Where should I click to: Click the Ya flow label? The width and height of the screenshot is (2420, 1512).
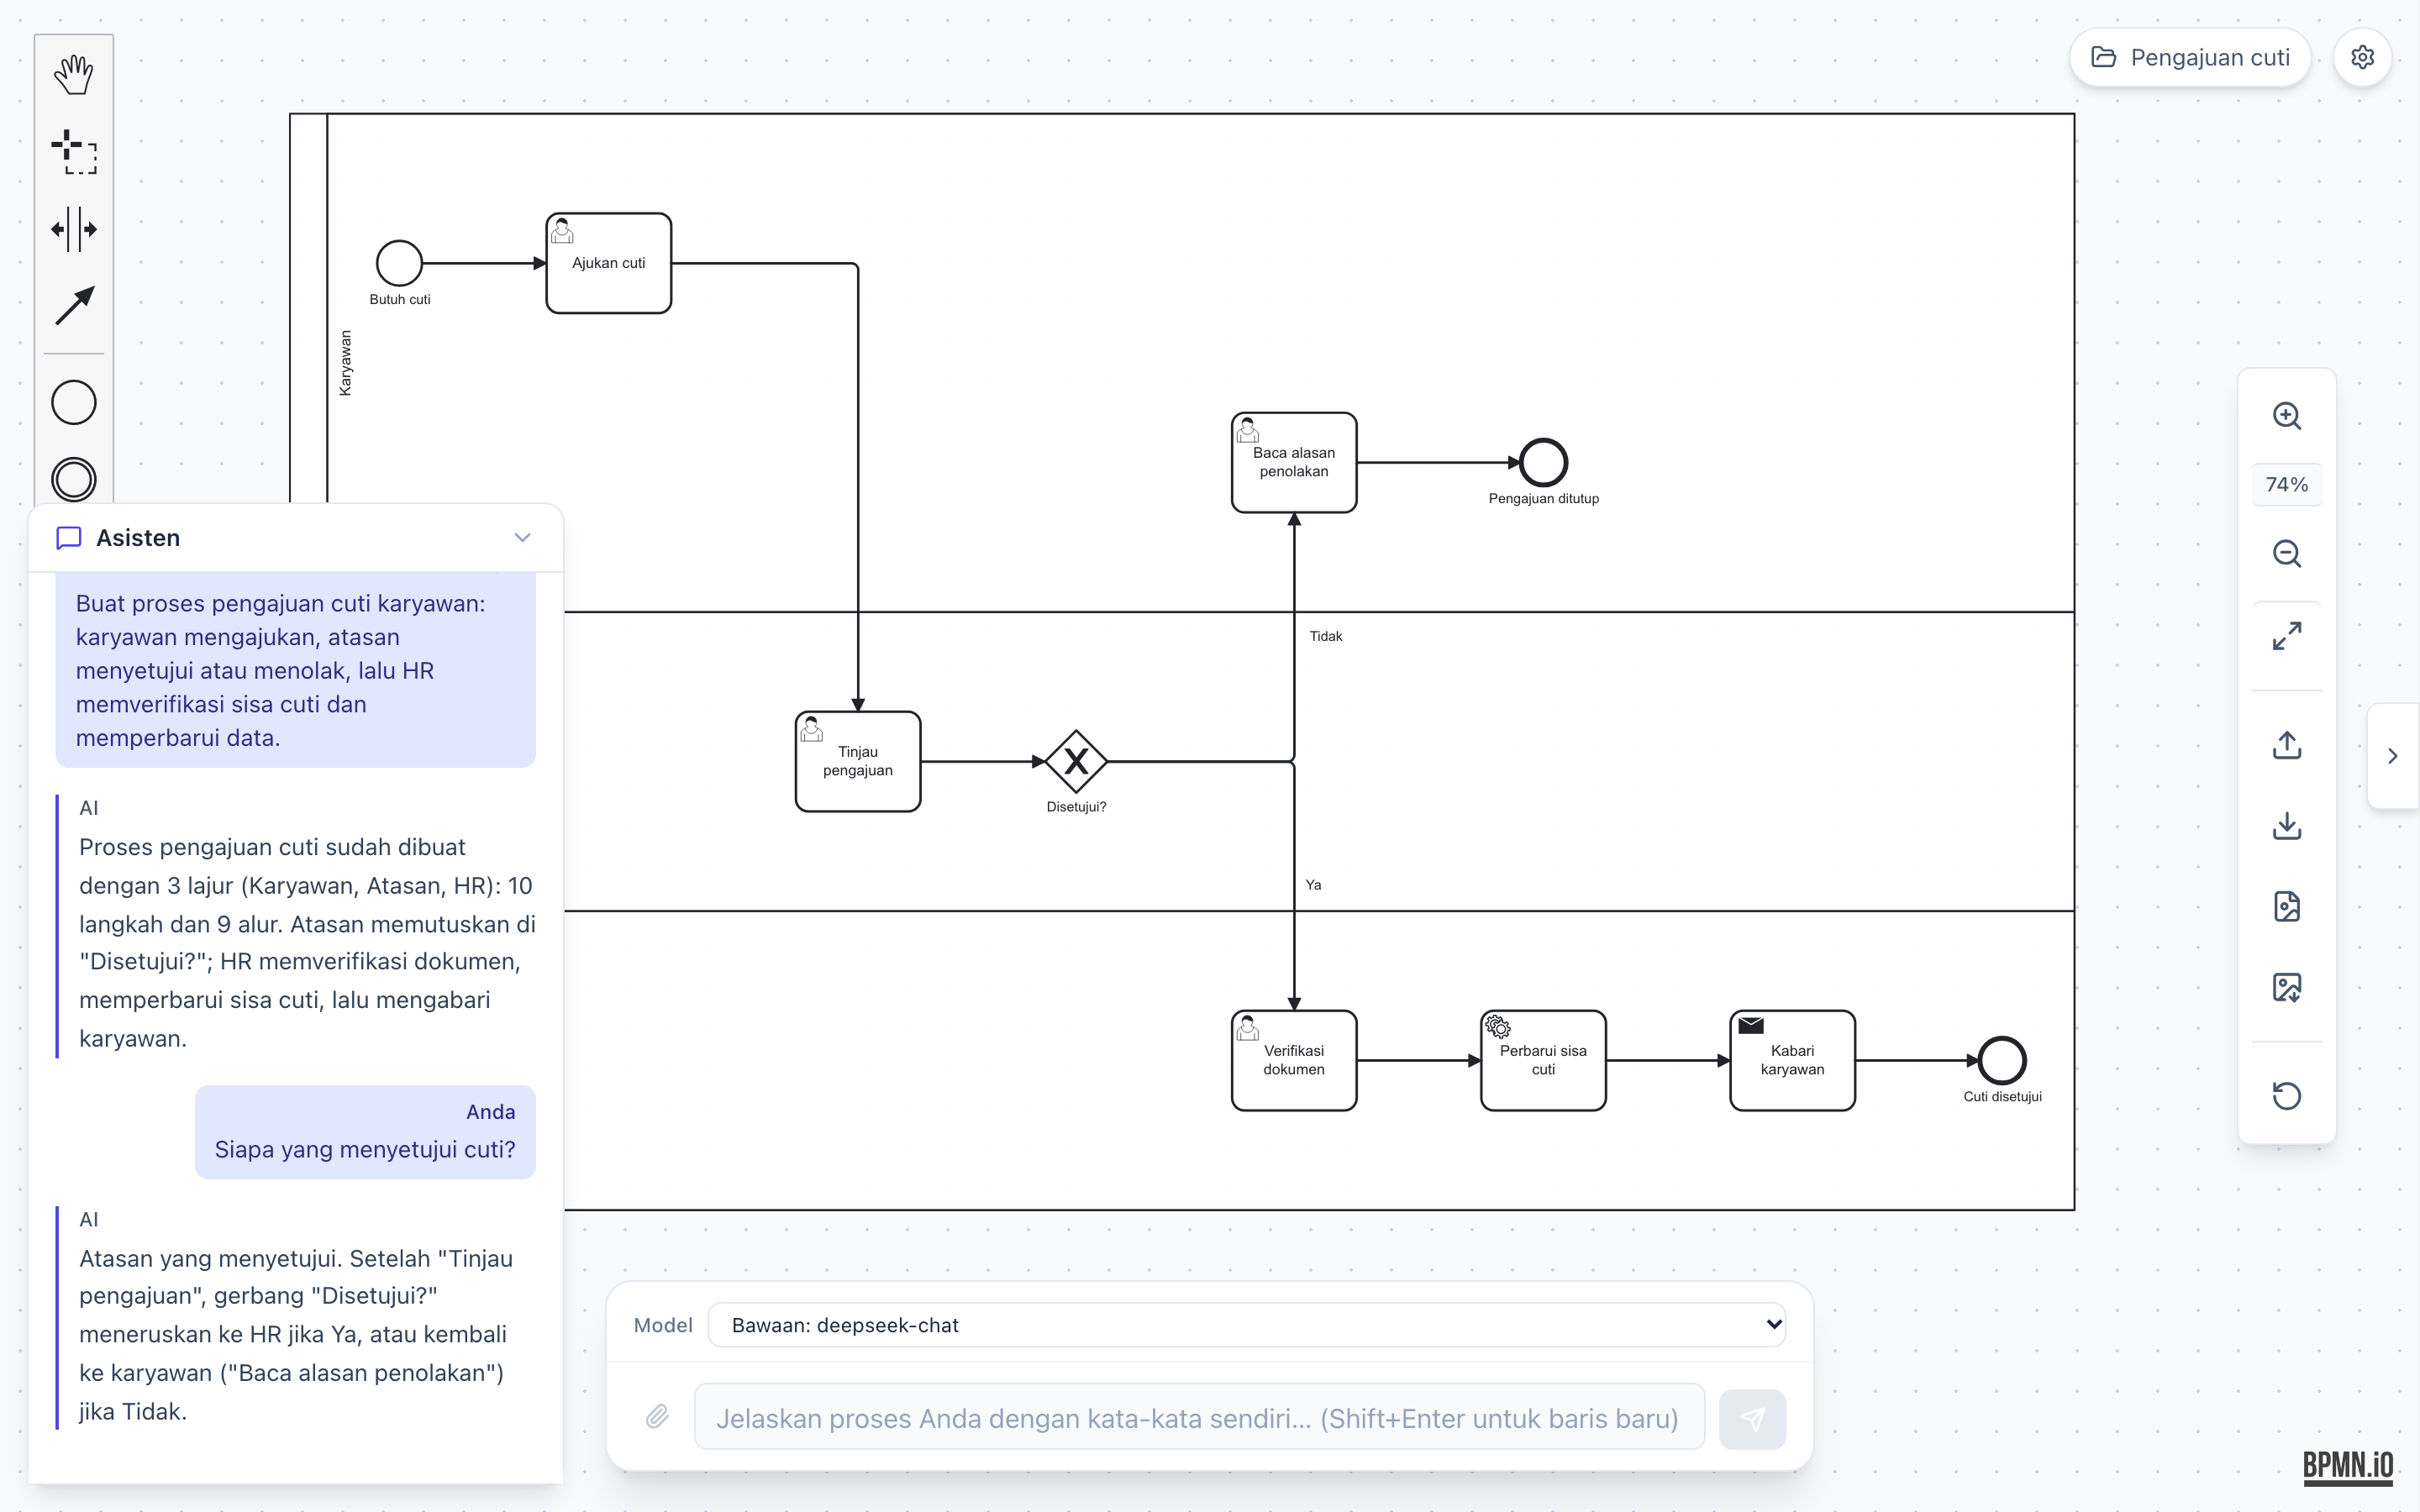(1313, 885)
